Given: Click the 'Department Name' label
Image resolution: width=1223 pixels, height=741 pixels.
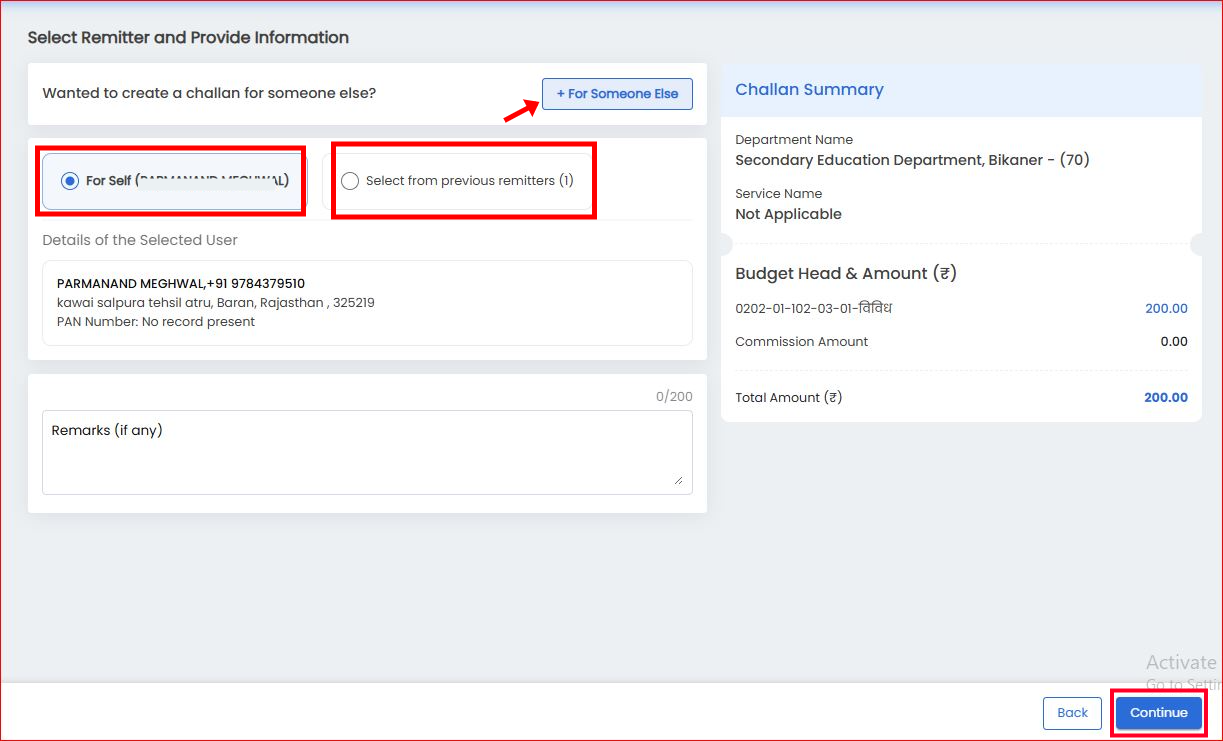Looking at the screenshot, I should [794, 140].
